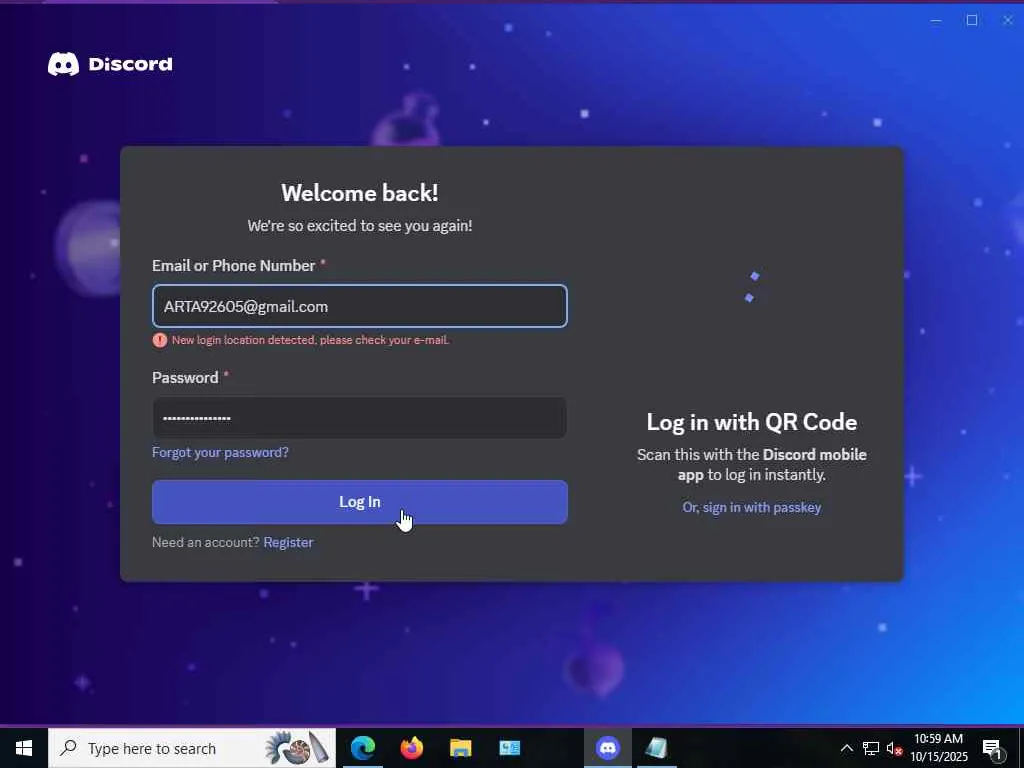
Task: Choose Or, sign in with passkey
Action: [x=752, y=507]
